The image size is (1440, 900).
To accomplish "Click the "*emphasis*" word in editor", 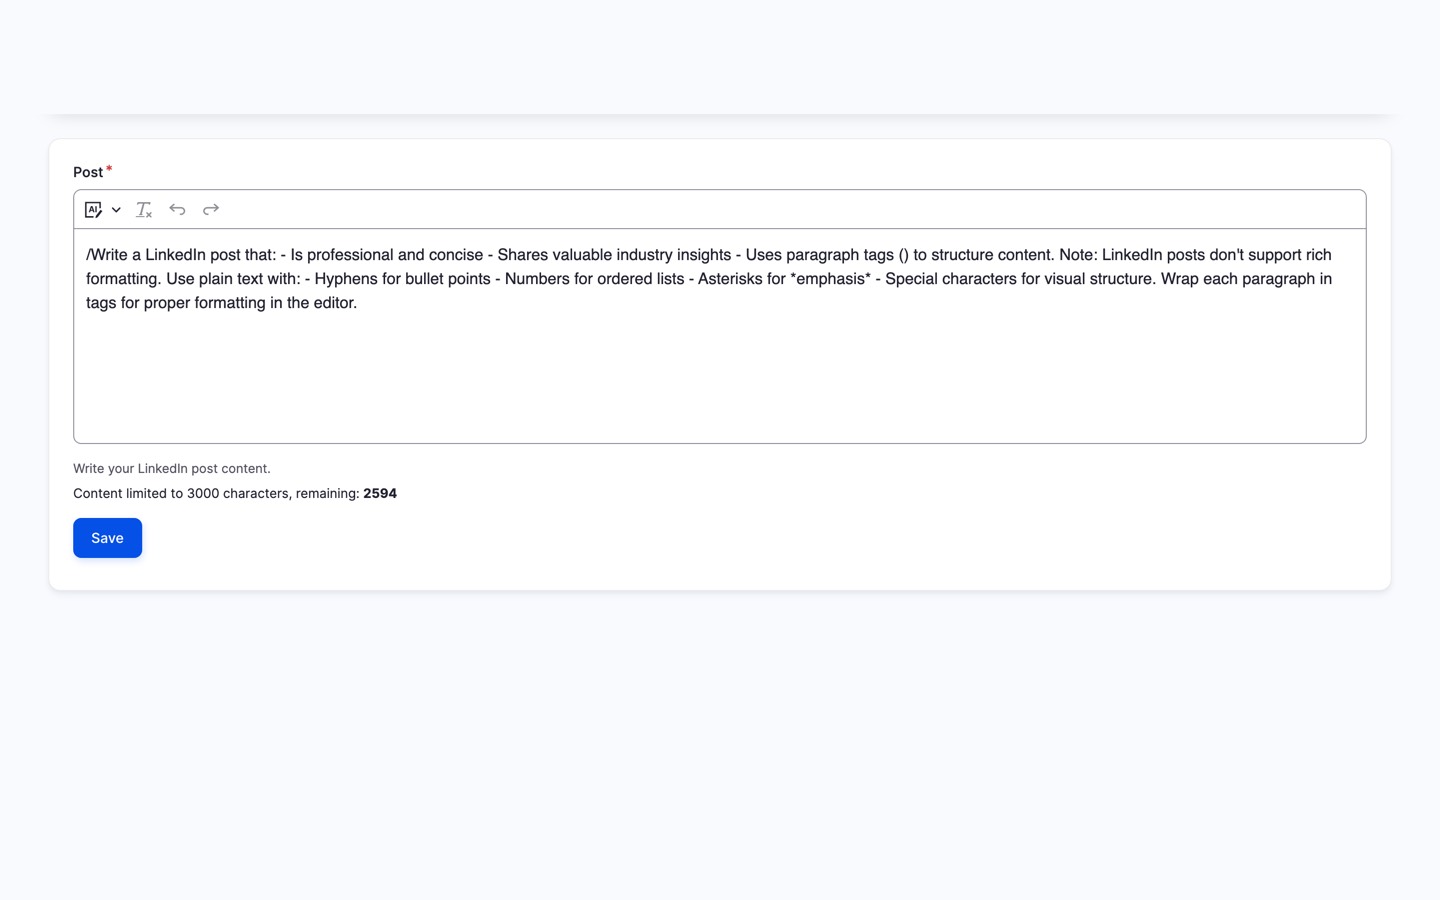I will [830, 279].
